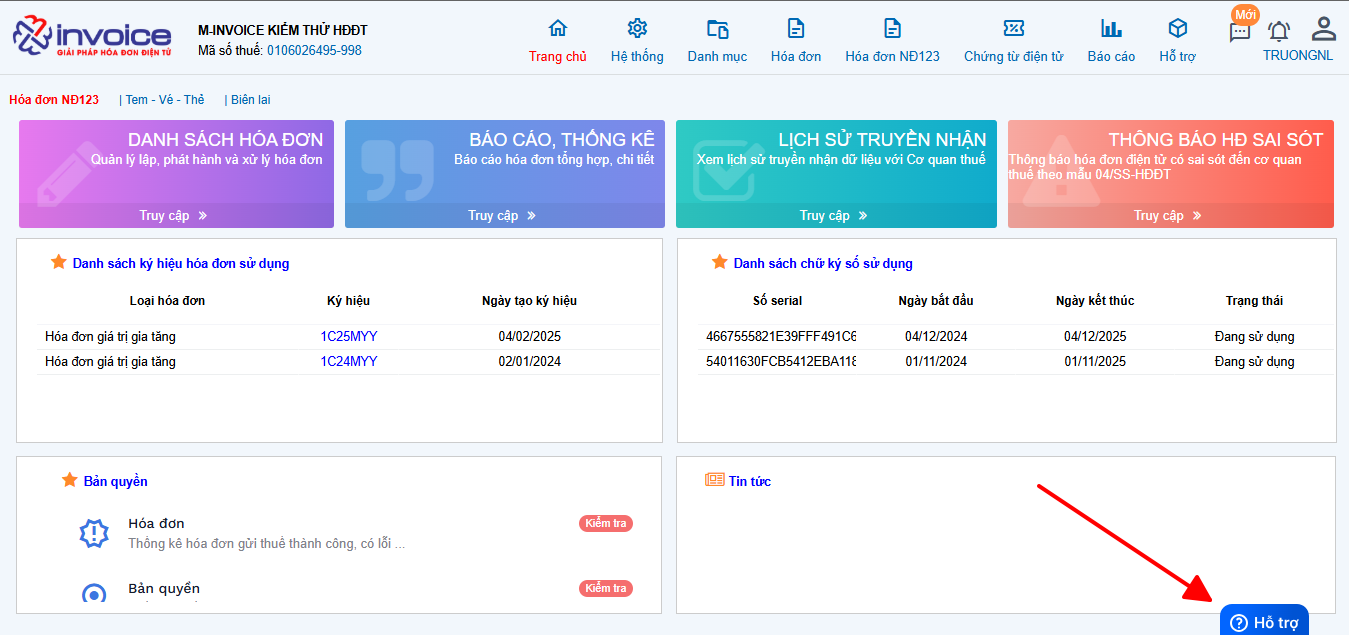Click Trạng thái column header
1349x635 pixels.
(x=1254, y=301)
